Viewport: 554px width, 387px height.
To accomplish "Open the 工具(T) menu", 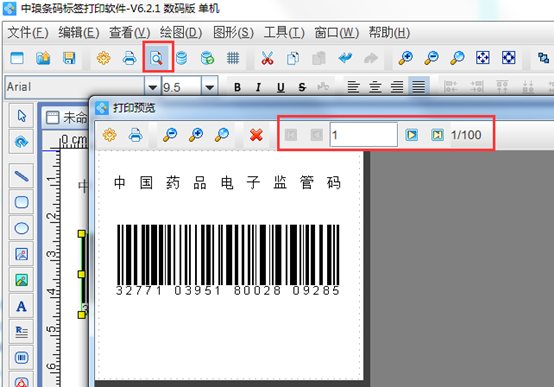I will click(x=284, y=33).
